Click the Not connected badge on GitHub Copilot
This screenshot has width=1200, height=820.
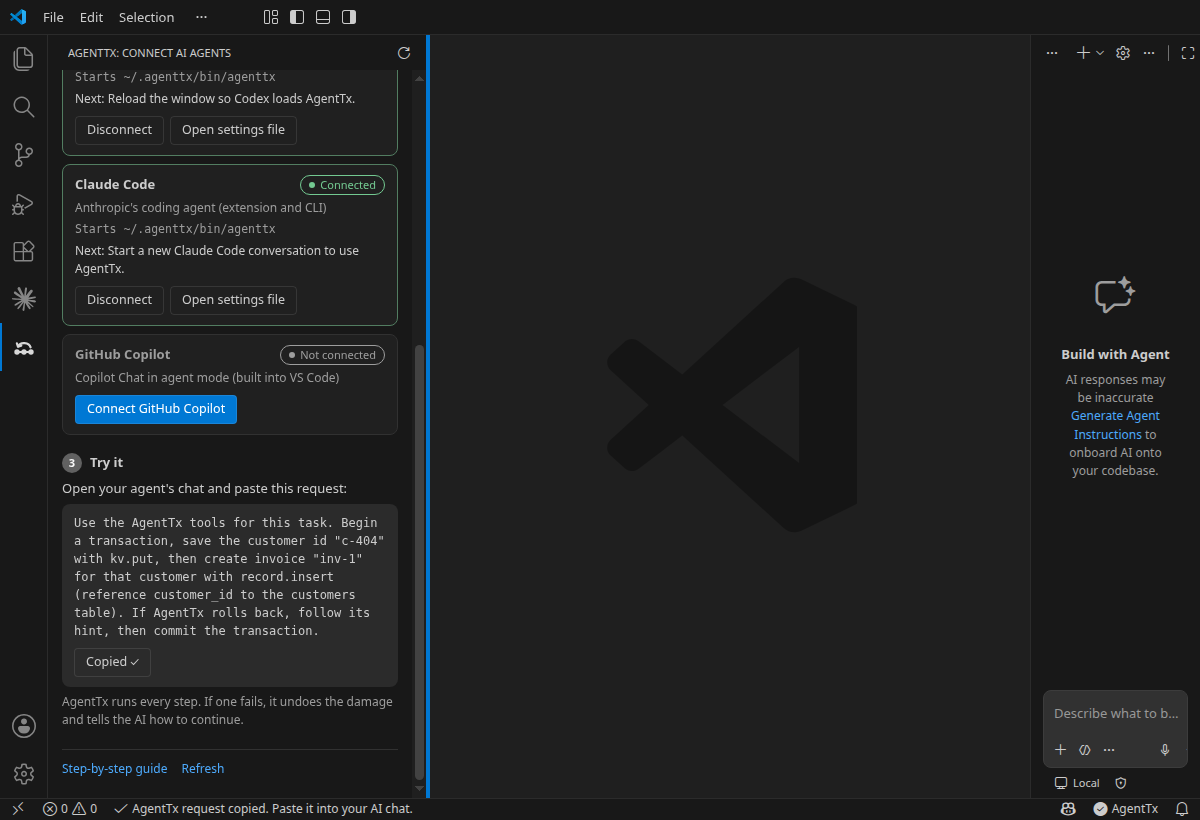(x=332, y=355)
